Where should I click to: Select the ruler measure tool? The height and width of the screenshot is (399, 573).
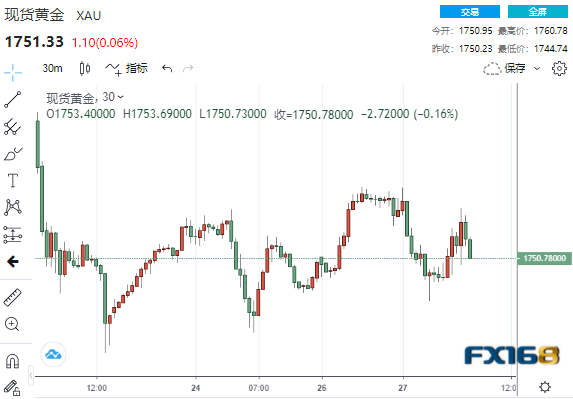[13, 297]
